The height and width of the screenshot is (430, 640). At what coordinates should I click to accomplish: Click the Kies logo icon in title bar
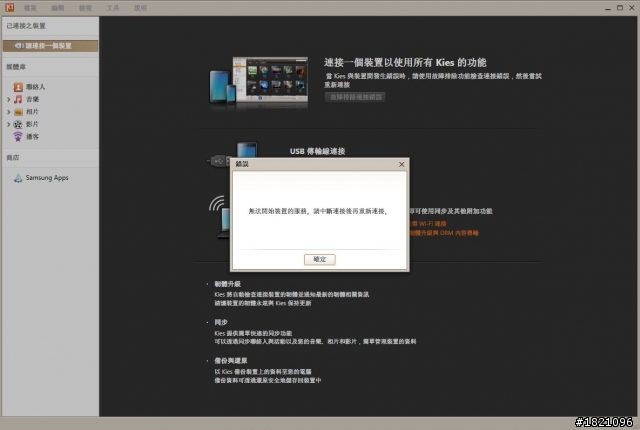tap(9, 7)
